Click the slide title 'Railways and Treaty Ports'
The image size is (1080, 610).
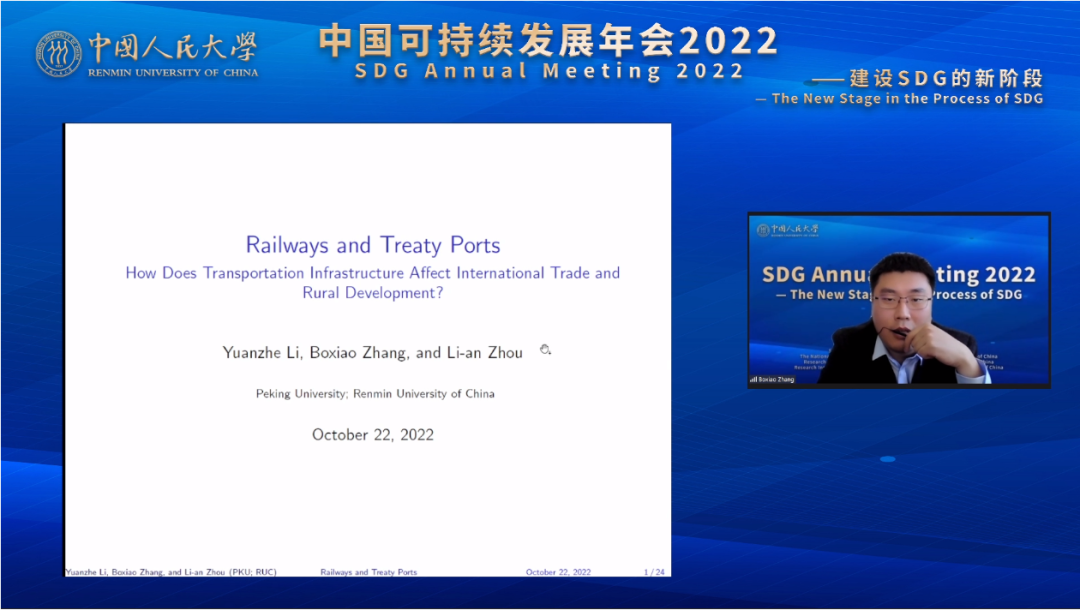373,245
